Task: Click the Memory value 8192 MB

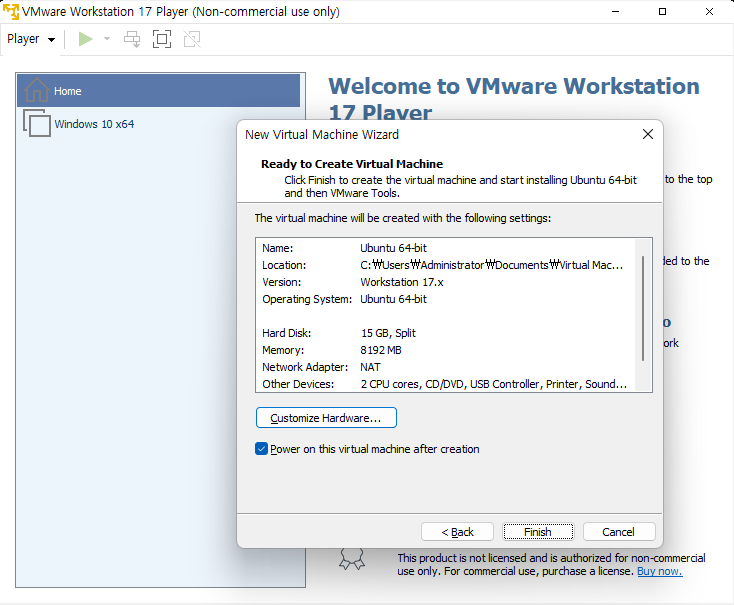Action: 381,350
